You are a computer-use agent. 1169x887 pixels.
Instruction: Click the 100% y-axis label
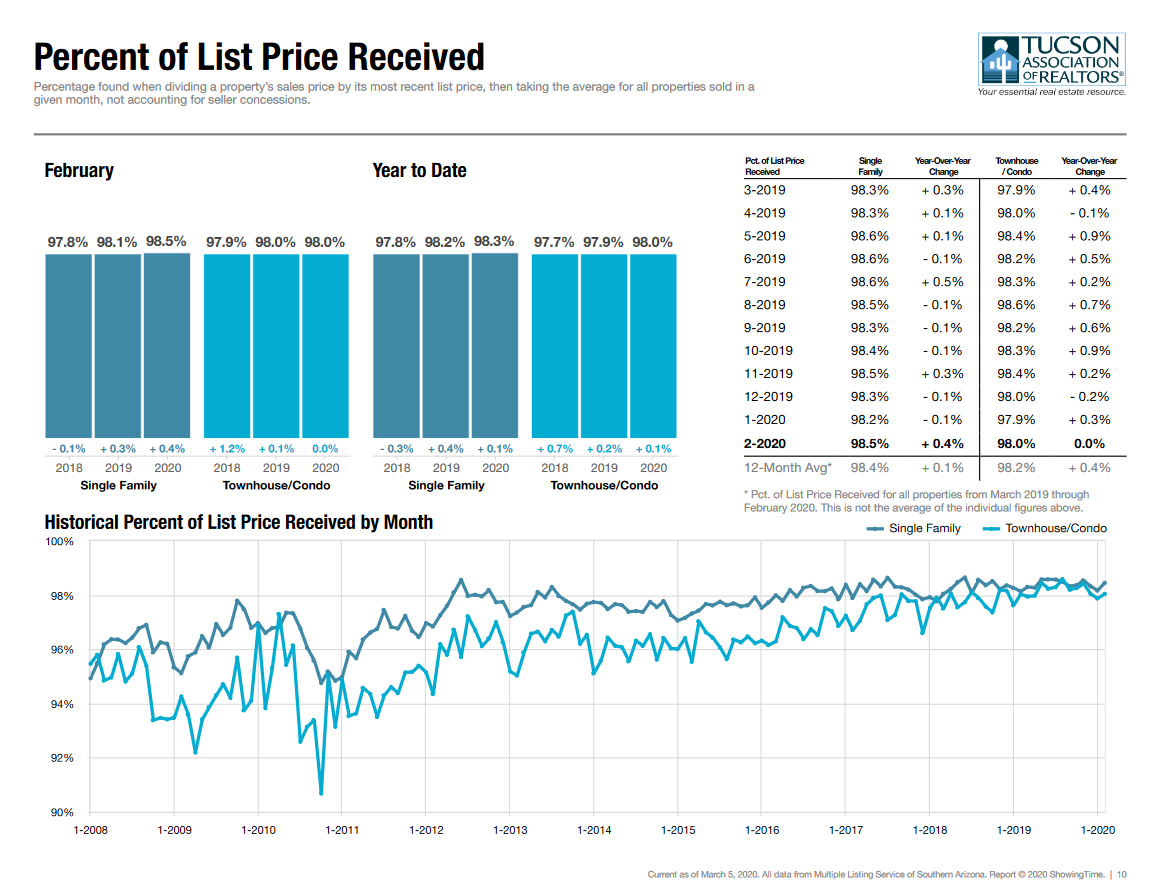pos(62,542)
